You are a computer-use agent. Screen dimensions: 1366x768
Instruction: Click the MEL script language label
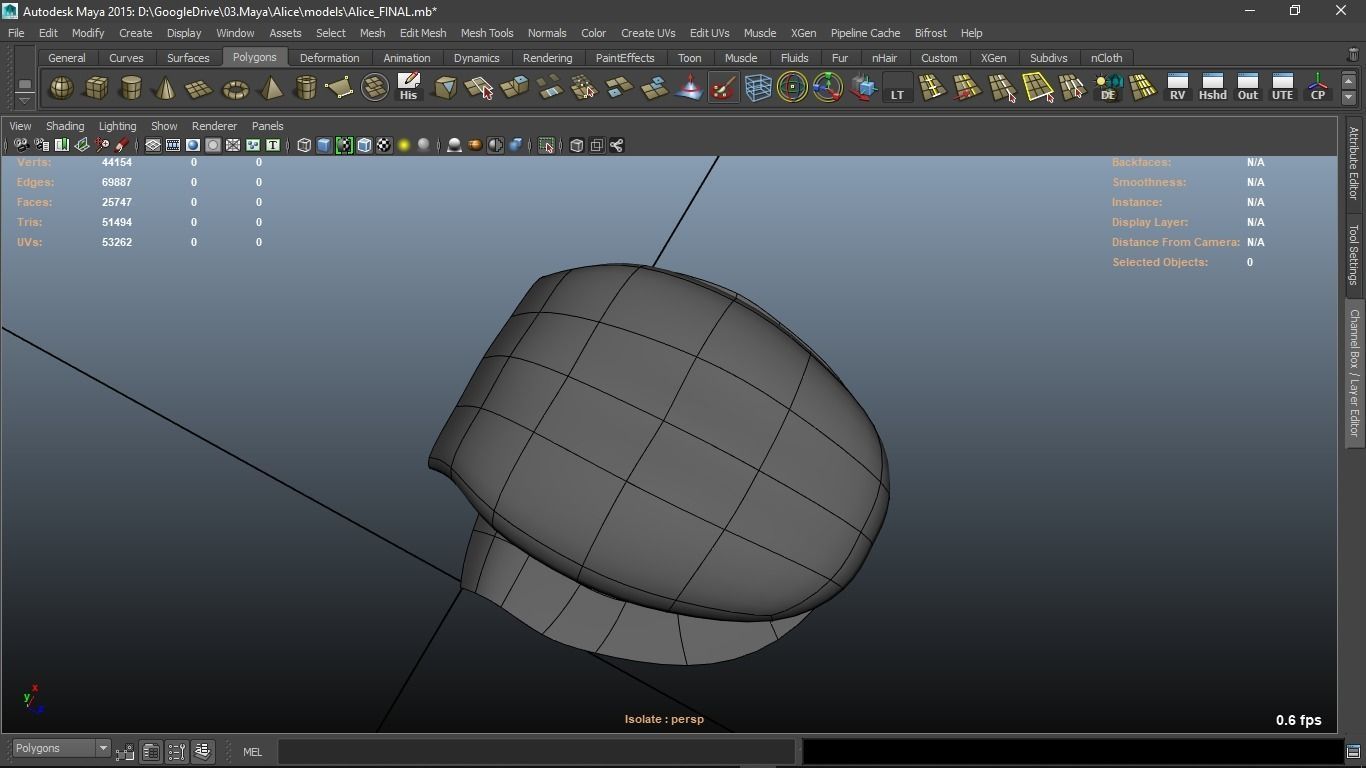point(252,752)
